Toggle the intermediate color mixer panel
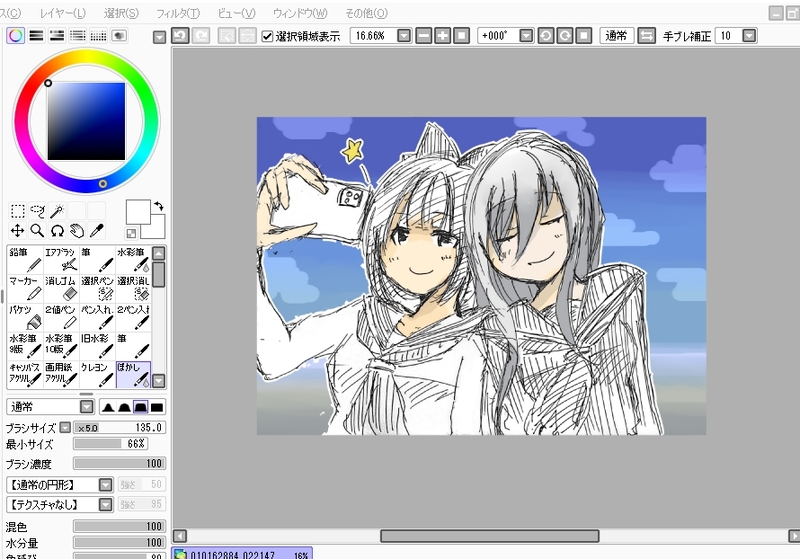800x559 pixels. 78,35
